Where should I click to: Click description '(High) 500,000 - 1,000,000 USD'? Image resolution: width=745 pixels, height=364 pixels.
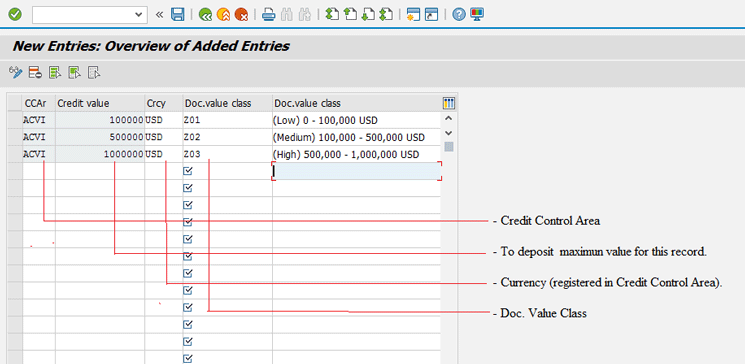pyautogui.click(x=357, y=154)
